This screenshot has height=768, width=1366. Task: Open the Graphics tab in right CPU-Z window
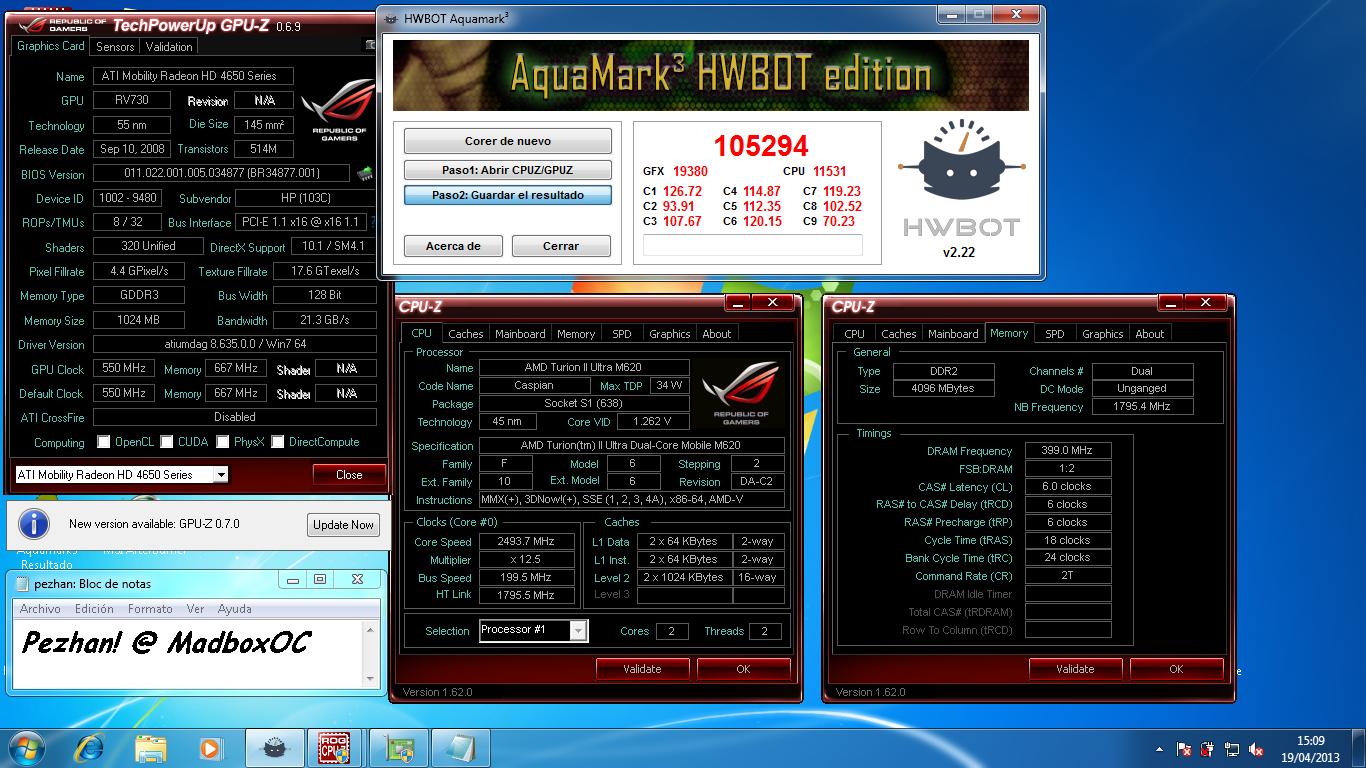pos(1103,334)
